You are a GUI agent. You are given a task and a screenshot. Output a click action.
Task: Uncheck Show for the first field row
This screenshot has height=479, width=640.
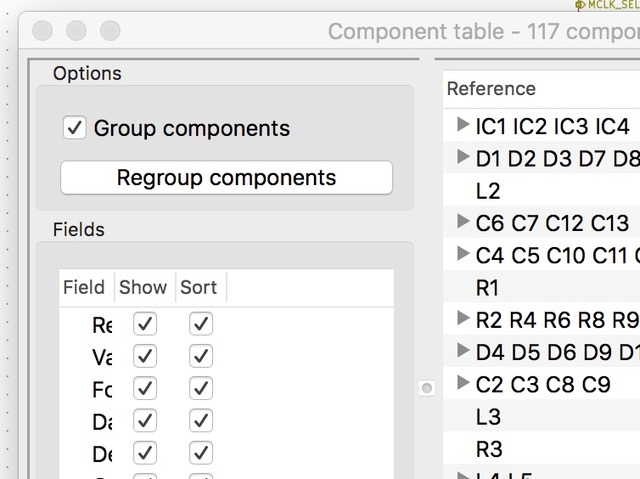pyautogui.click(x=145, y=324)
